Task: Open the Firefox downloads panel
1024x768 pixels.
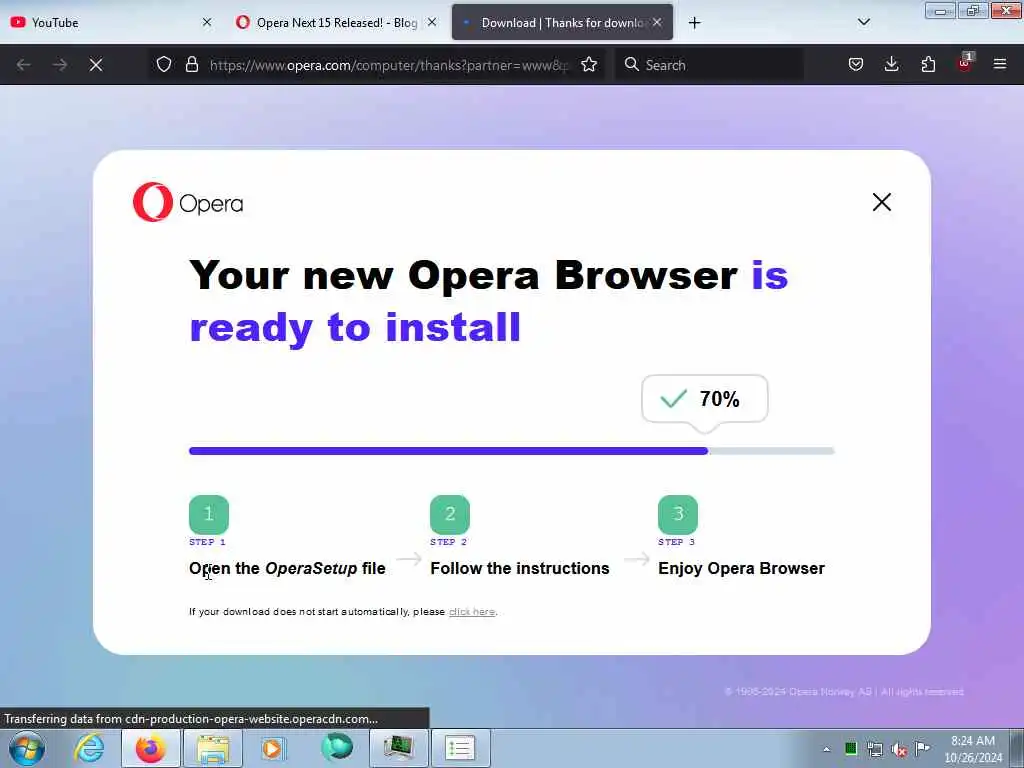Action: [x=891, y=64]
